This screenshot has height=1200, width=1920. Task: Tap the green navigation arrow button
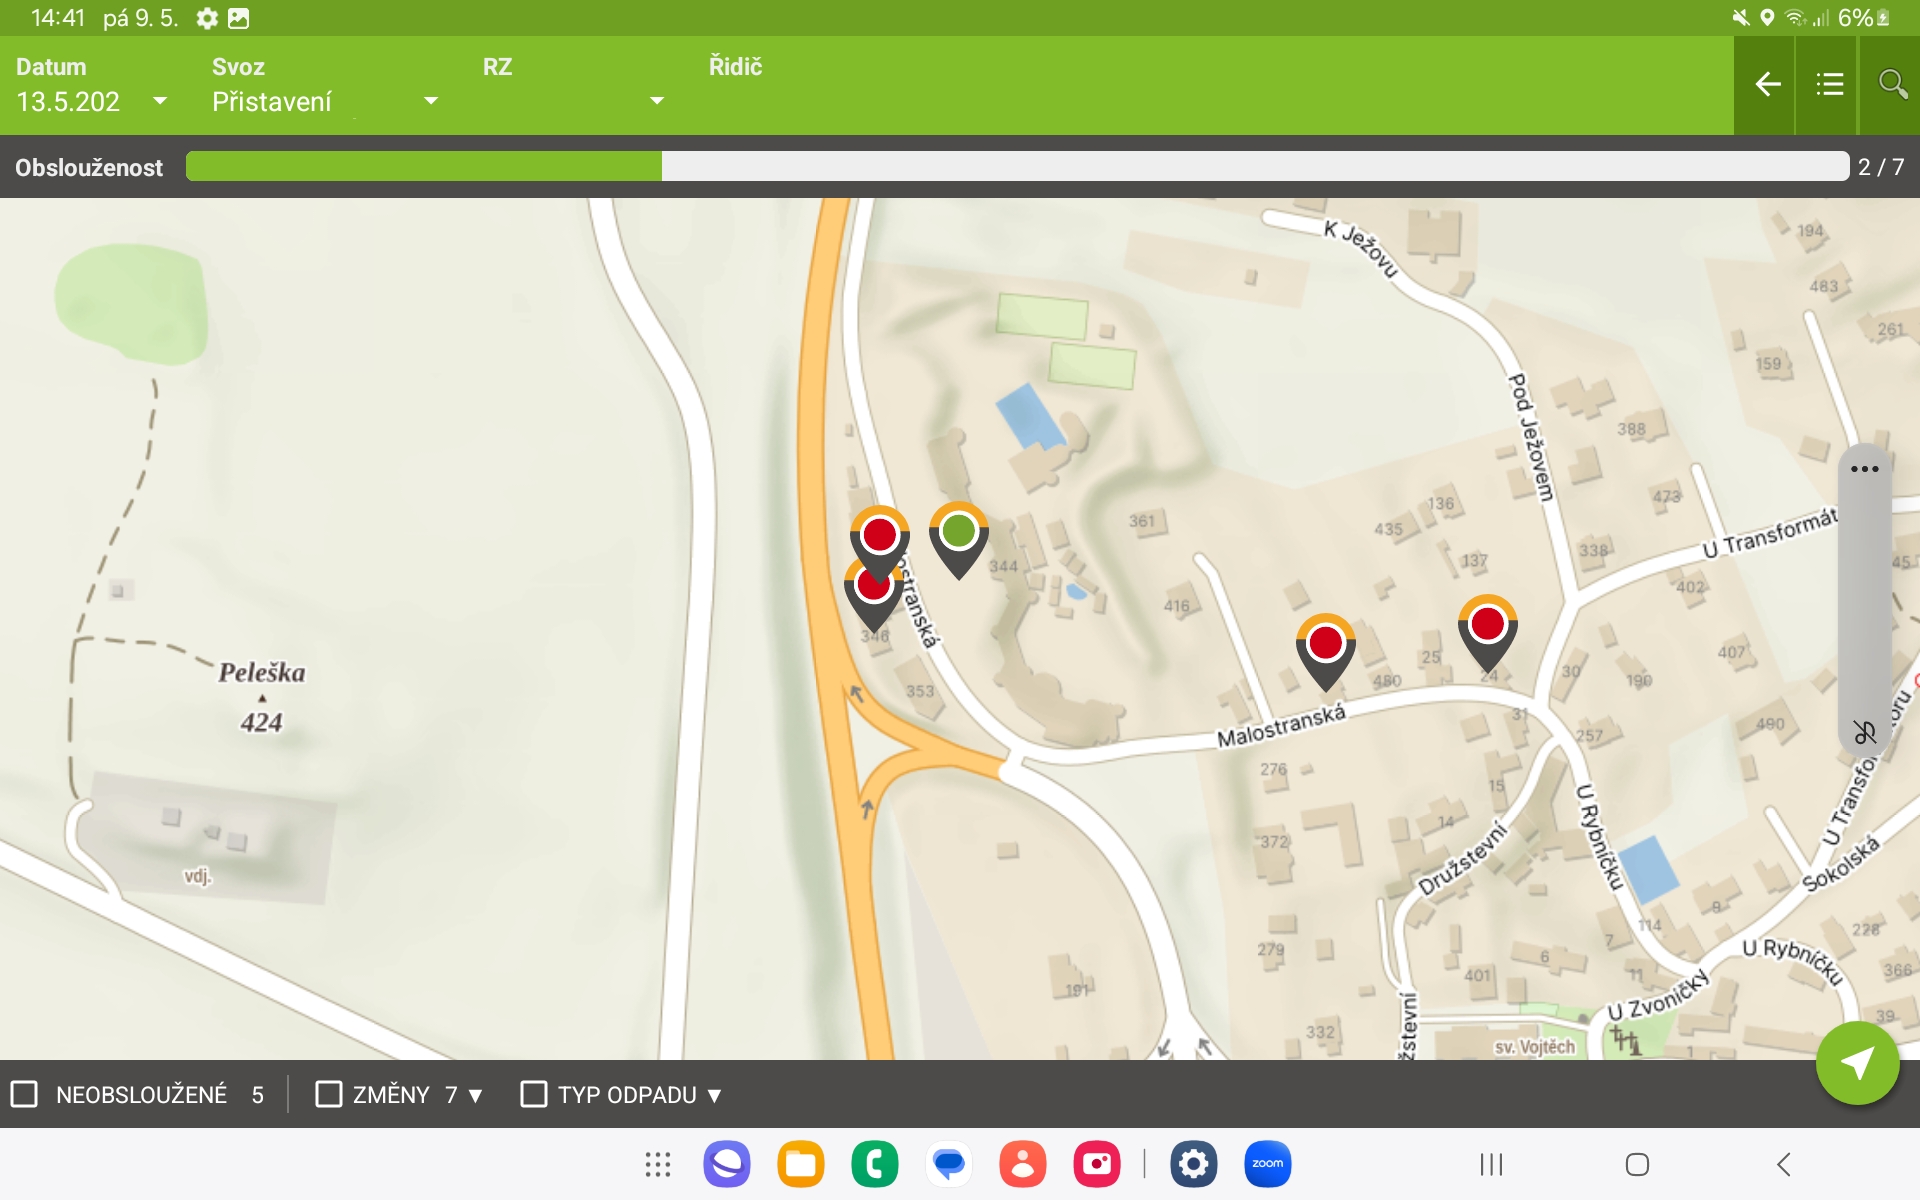coord(1857,1063)
